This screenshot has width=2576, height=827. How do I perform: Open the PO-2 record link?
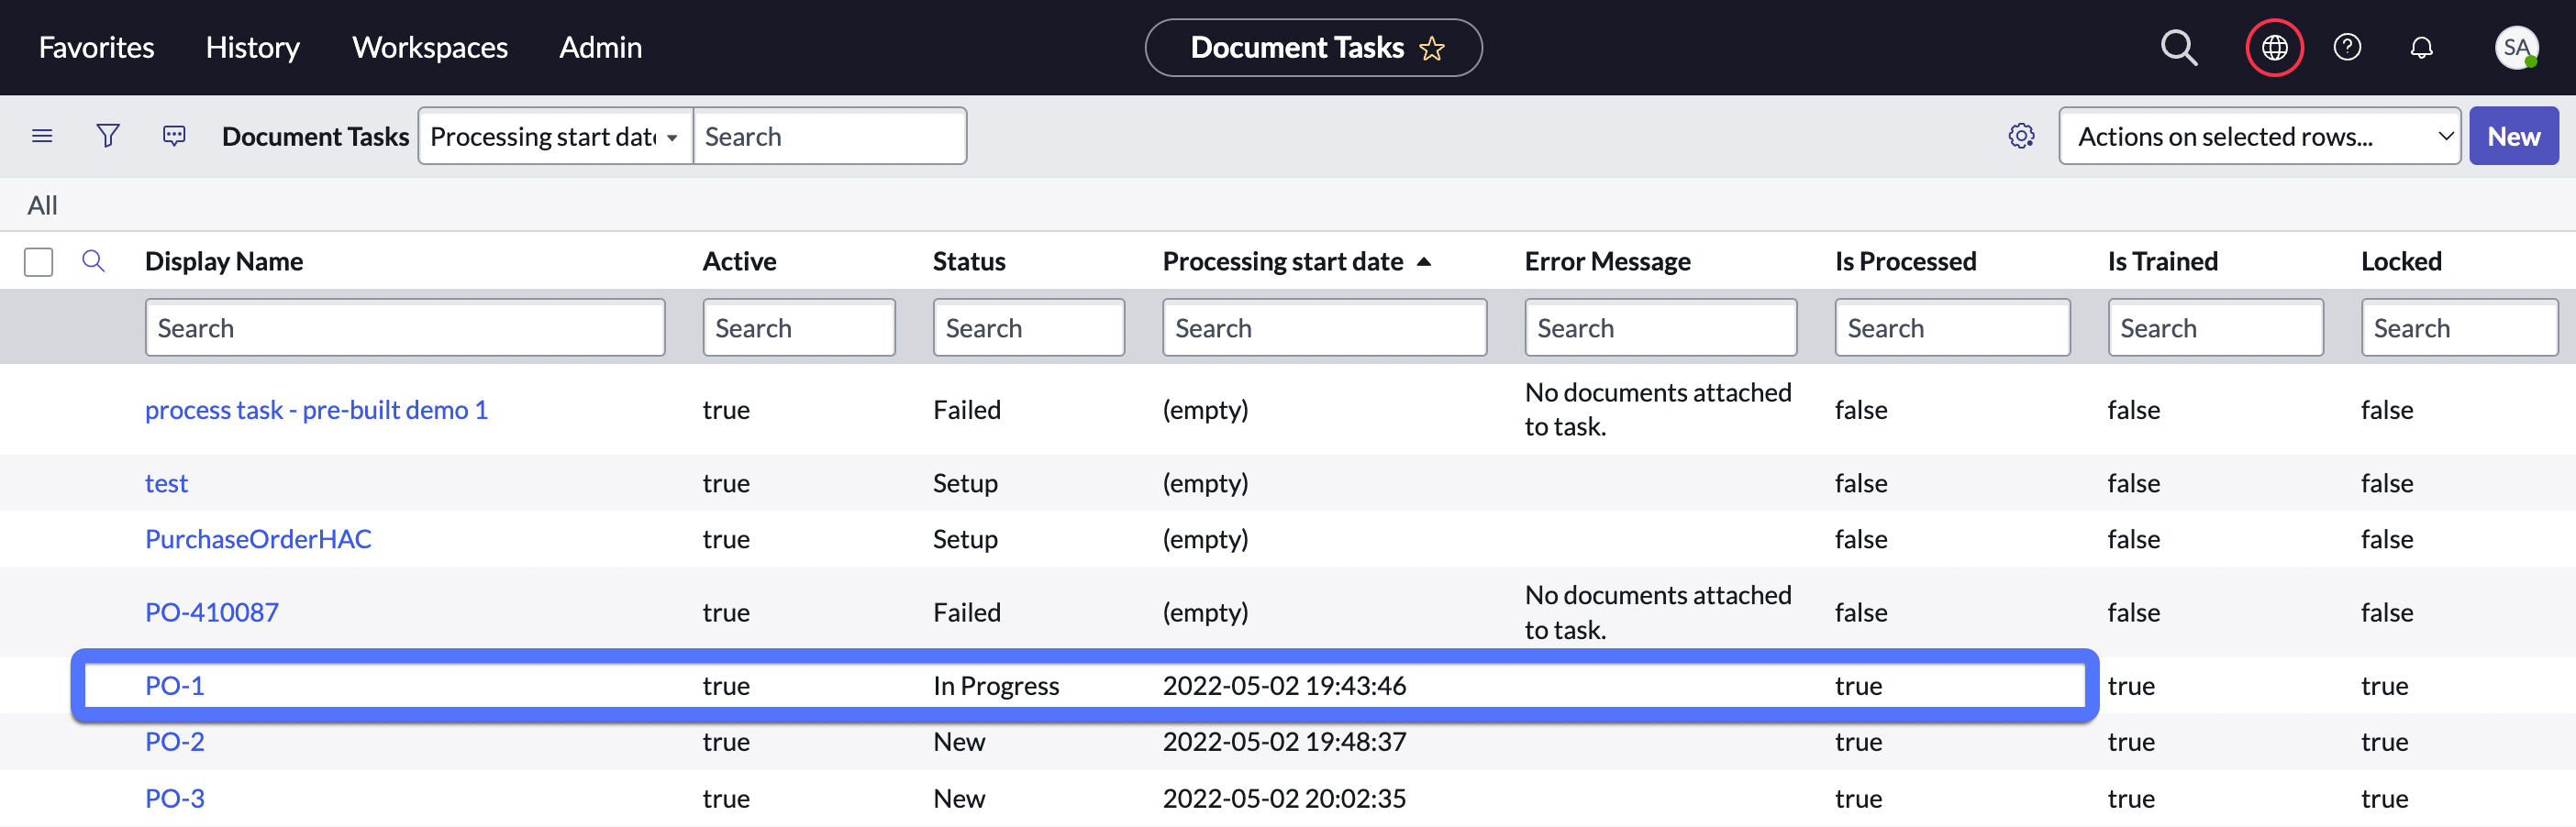(174, 741)
